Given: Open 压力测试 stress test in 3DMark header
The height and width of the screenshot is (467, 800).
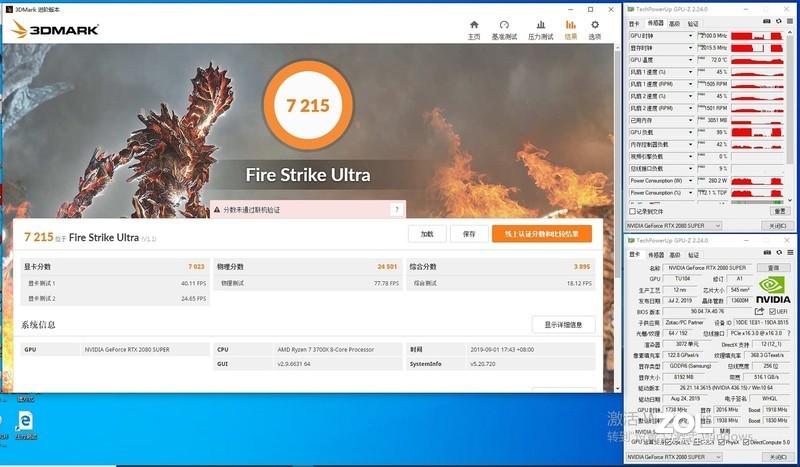Looking at the screenshot, I should coord(540,30).
